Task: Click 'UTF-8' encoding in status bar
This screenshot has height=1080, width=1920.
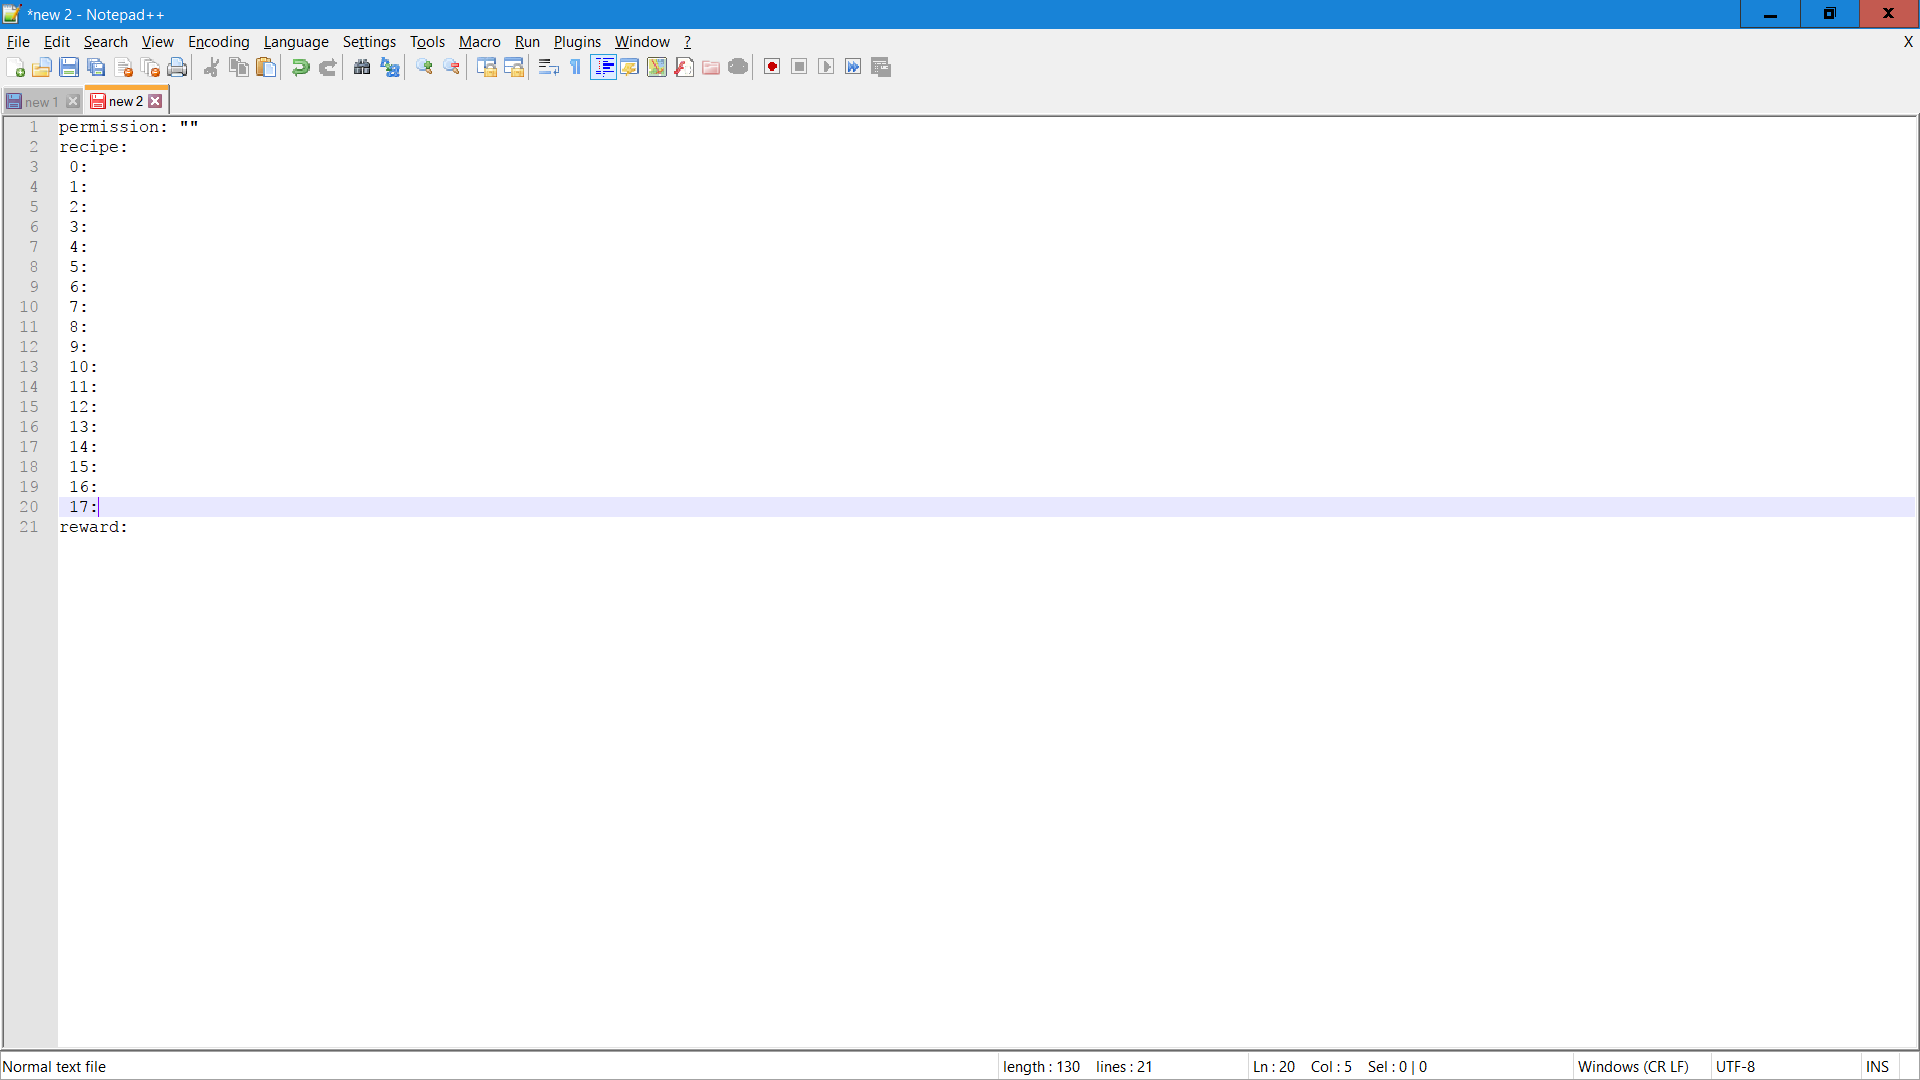Action: [x=1735, y=1067]
